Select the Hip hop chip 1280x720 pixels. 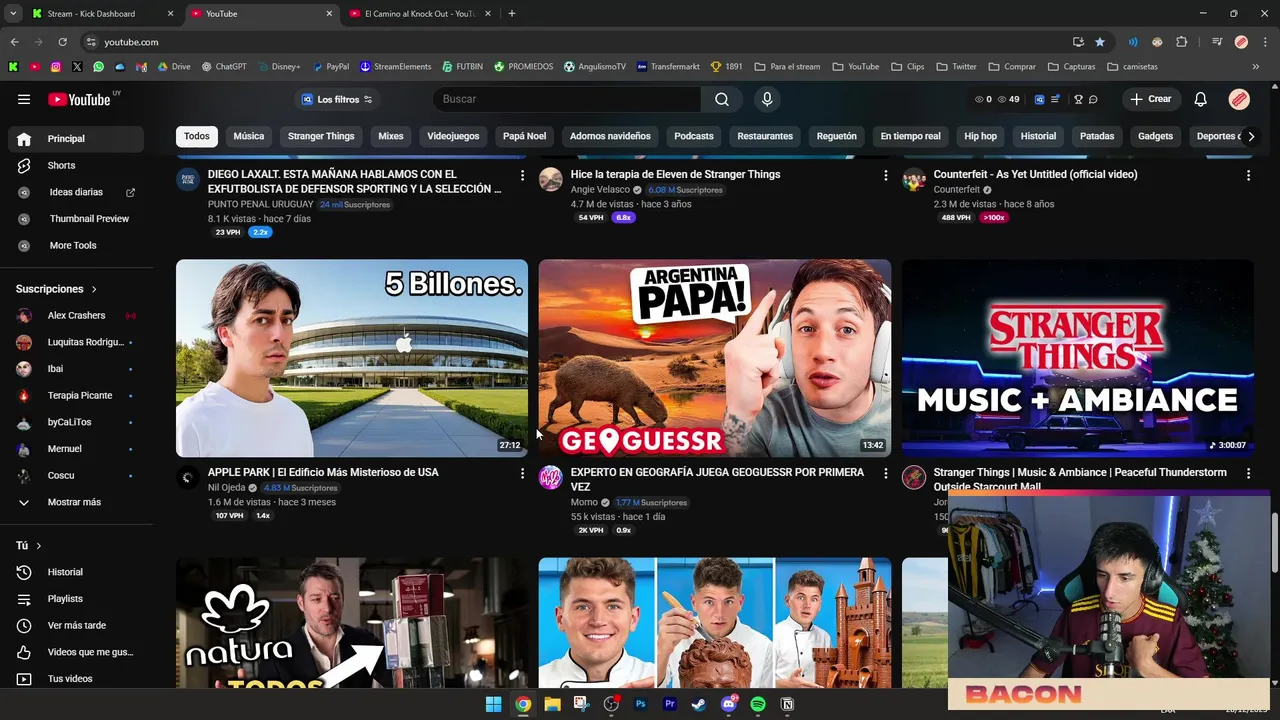(x=980, y=136)
